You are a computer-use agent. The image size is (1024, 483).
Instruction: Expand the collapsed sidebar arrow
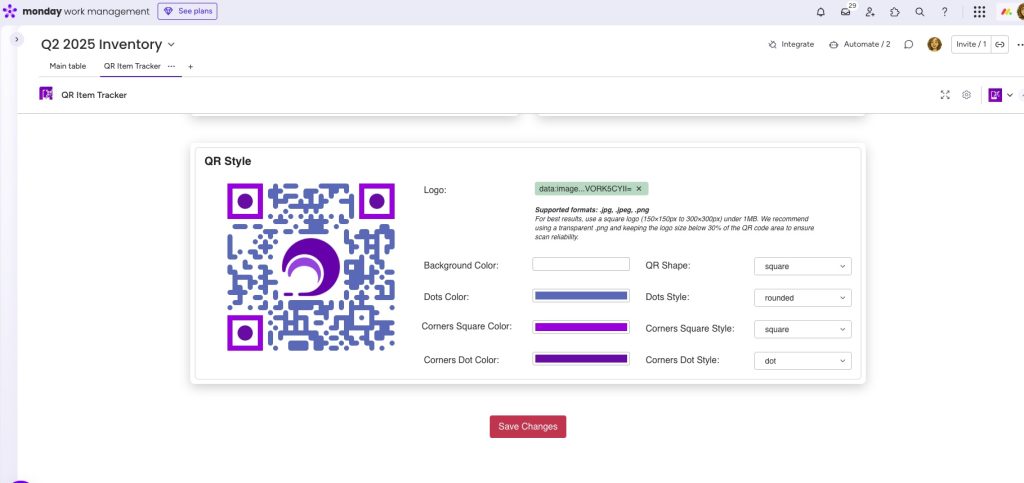coord(17,39)
